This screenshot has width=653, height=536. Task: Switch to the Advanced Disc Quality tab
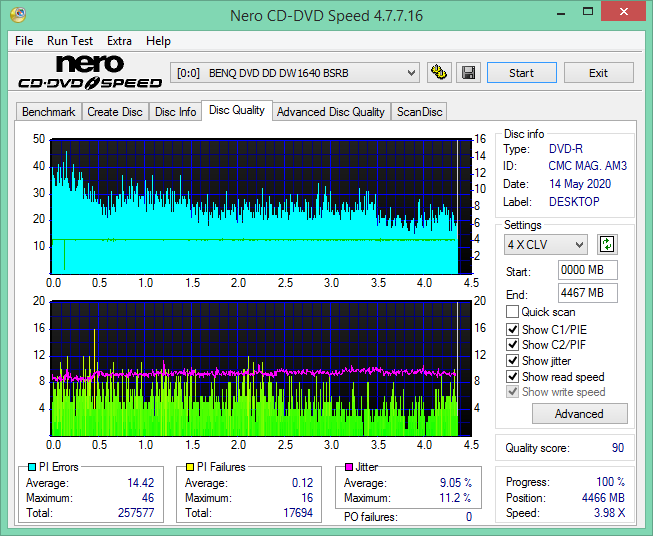pos(331,112)
